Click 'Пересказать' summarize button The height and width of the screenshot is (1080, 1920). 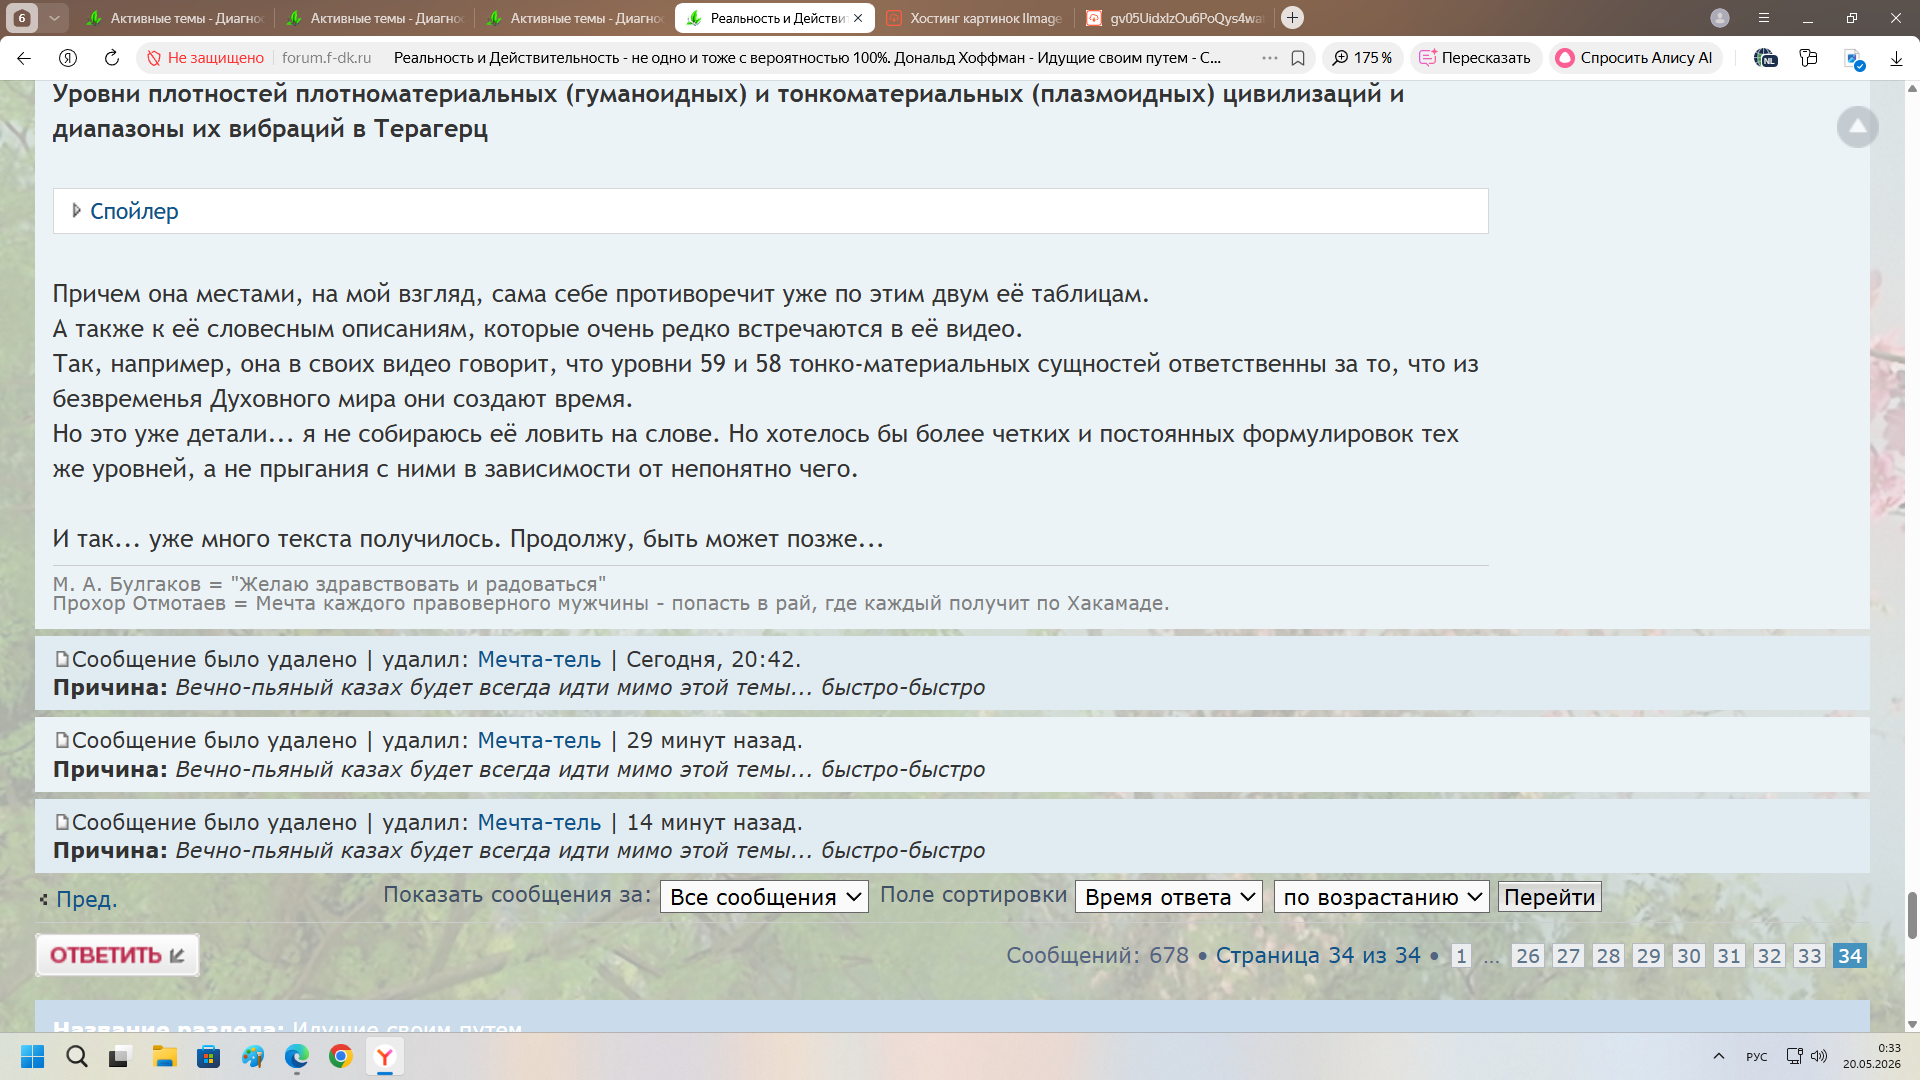1475,58
